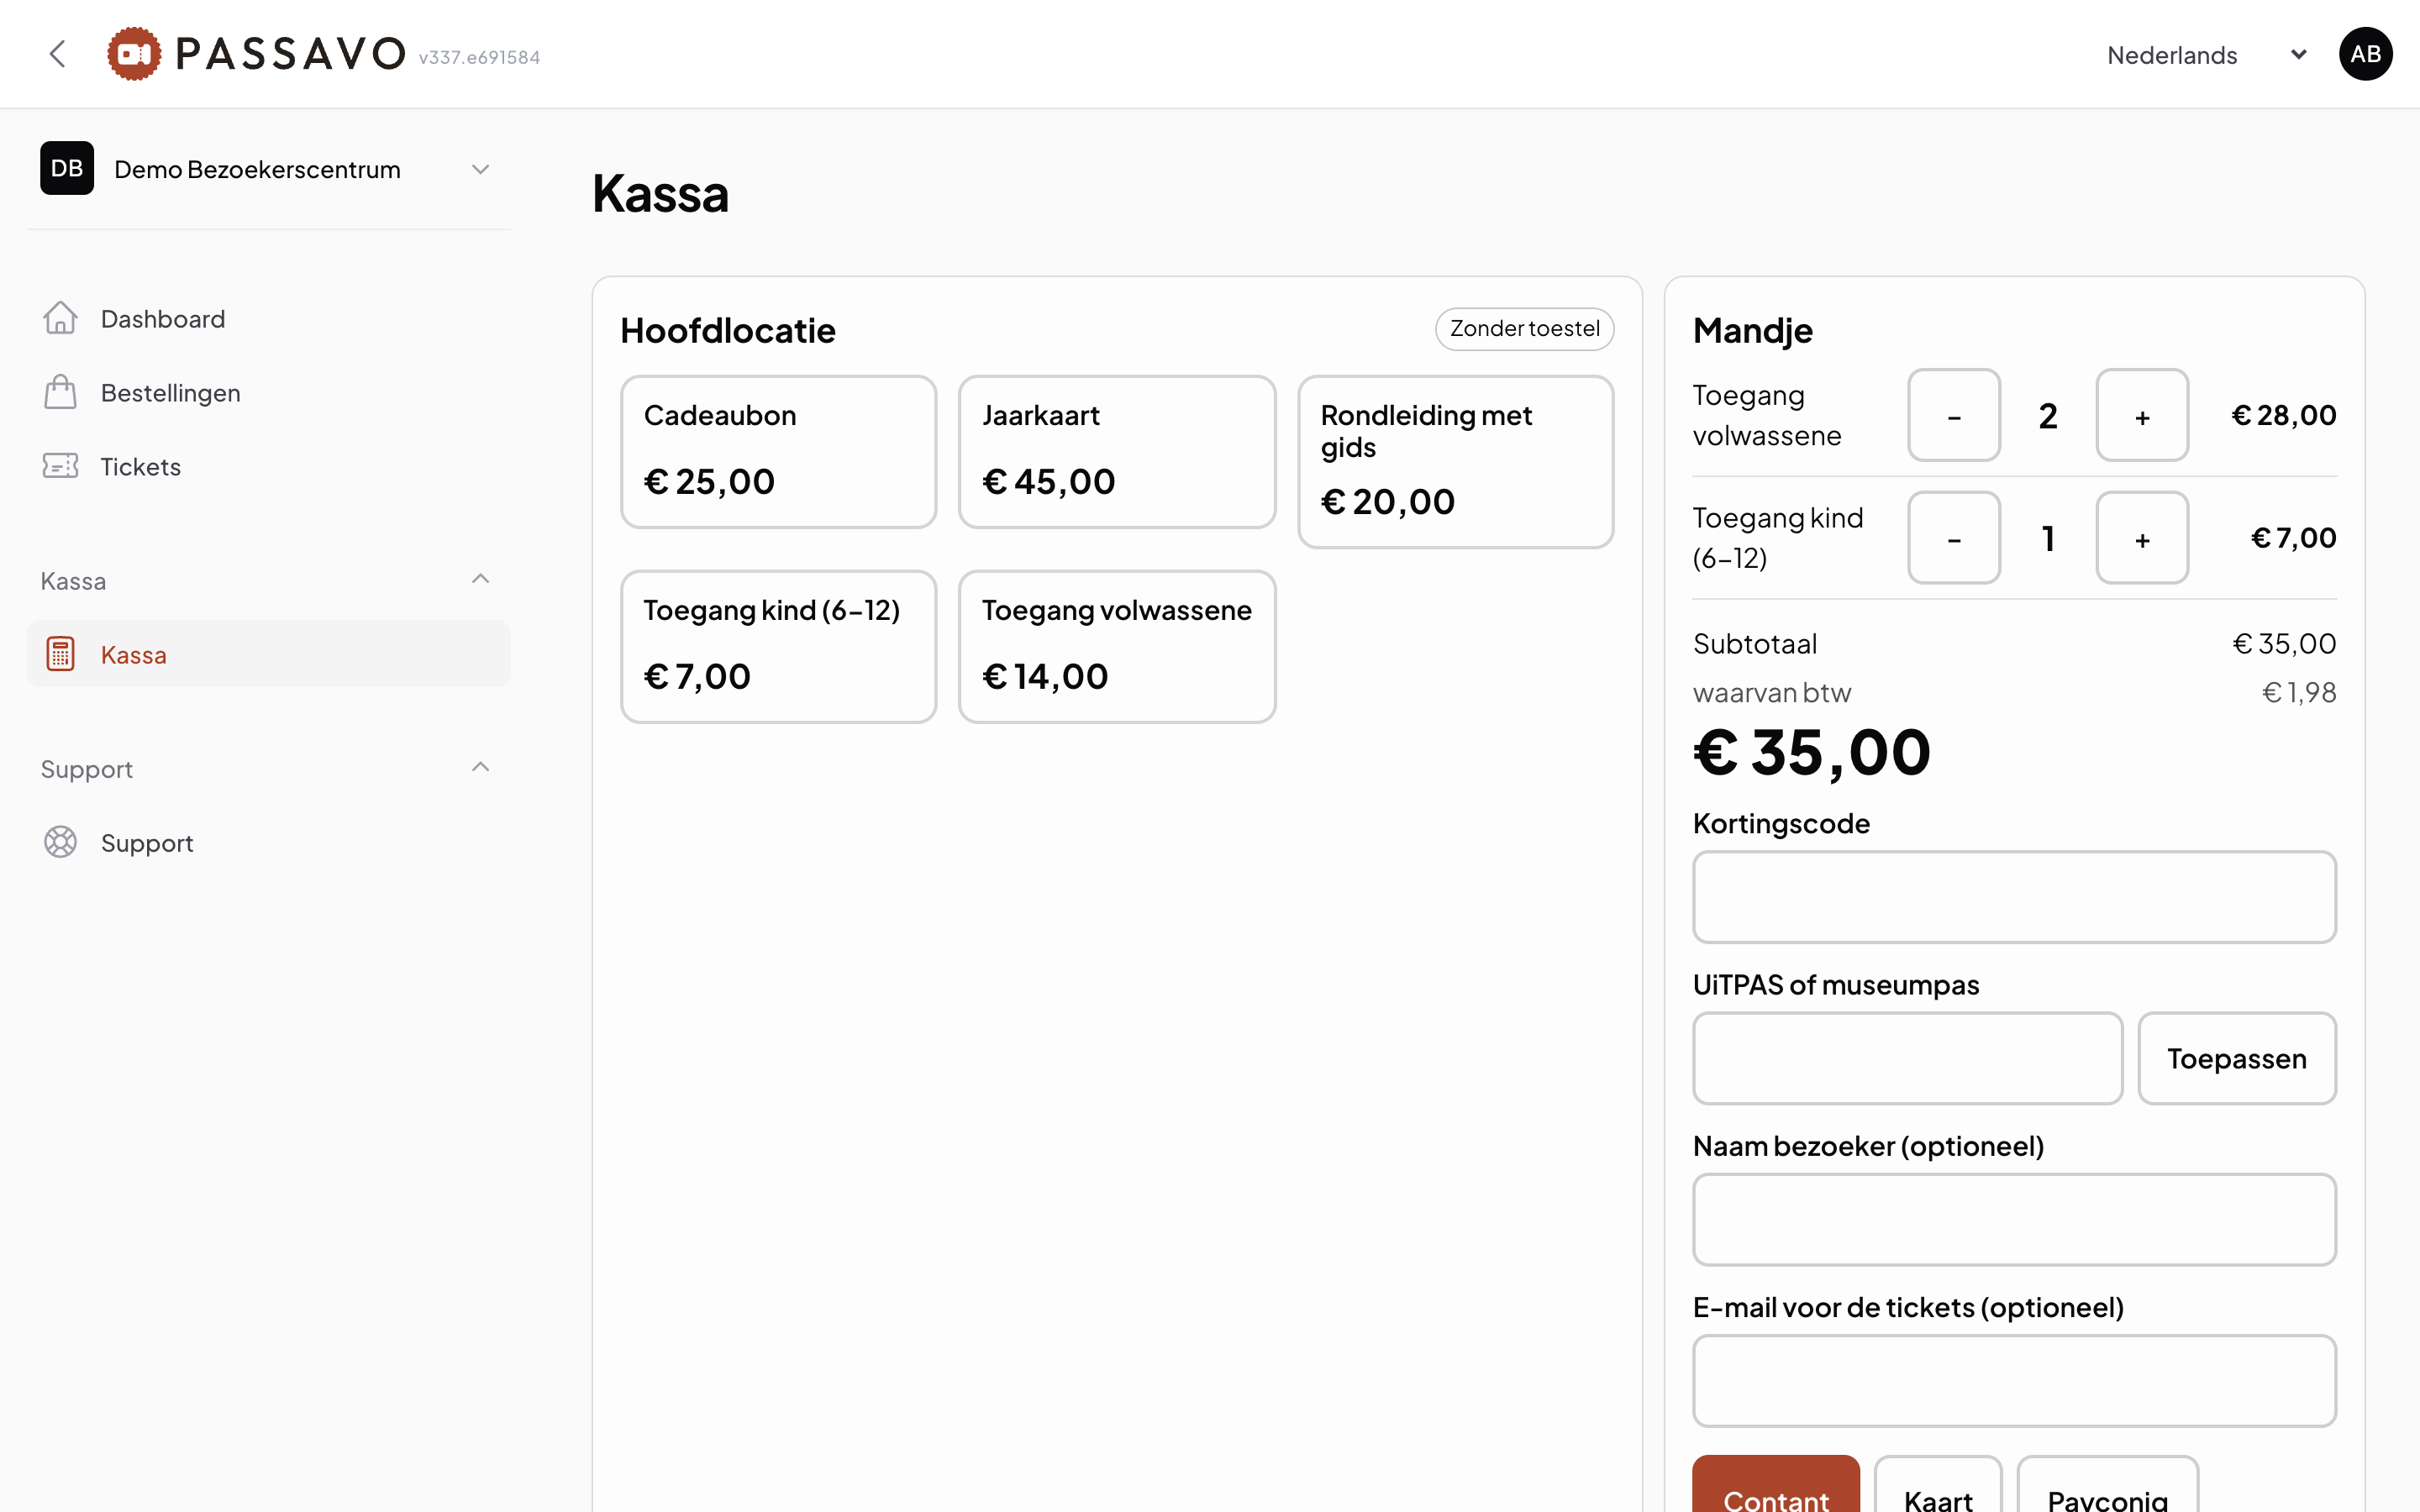Select Kassa calculator icon in sidebar
The image size is (2420, 1512).
coord(60,654)
